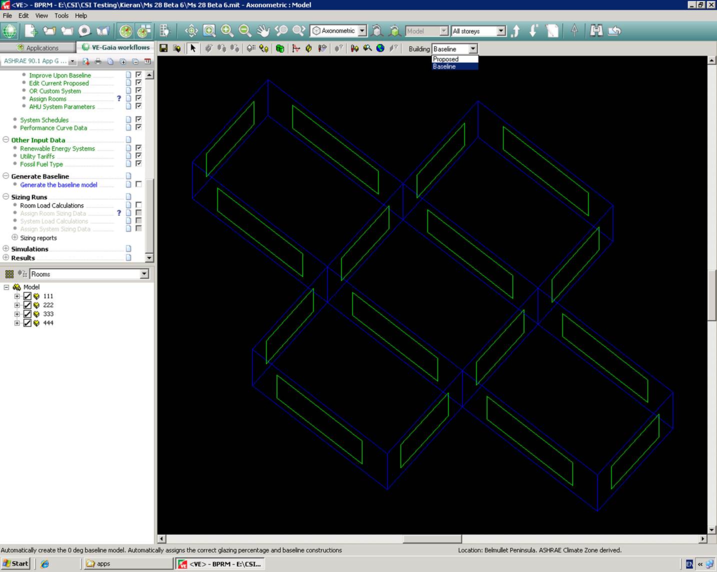The width and height of the screenshot is (717, 572).
Task: Click the question mark beside Assign Rooms
Action: tap(119, 98)
